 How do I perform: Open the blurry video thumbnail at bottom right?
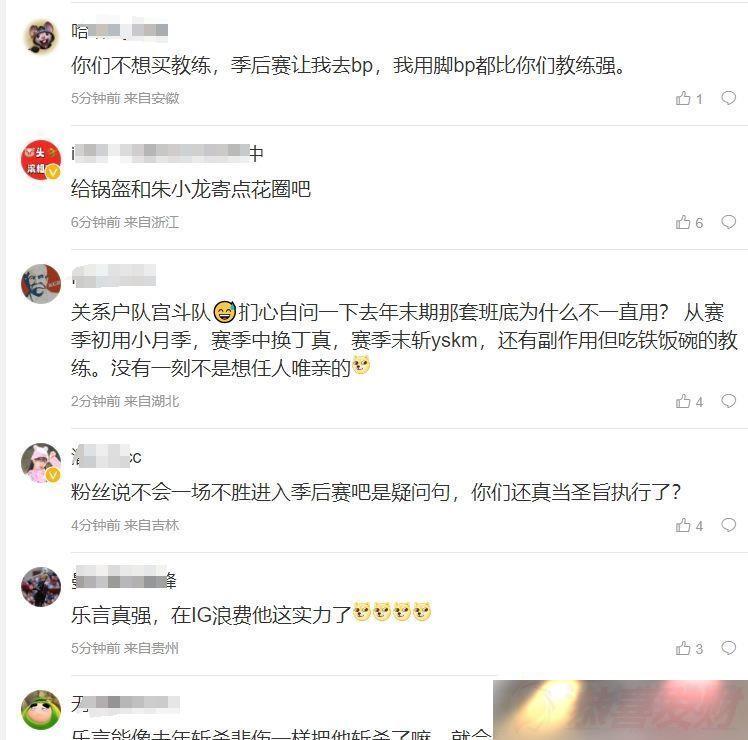(x=620, y=710)
